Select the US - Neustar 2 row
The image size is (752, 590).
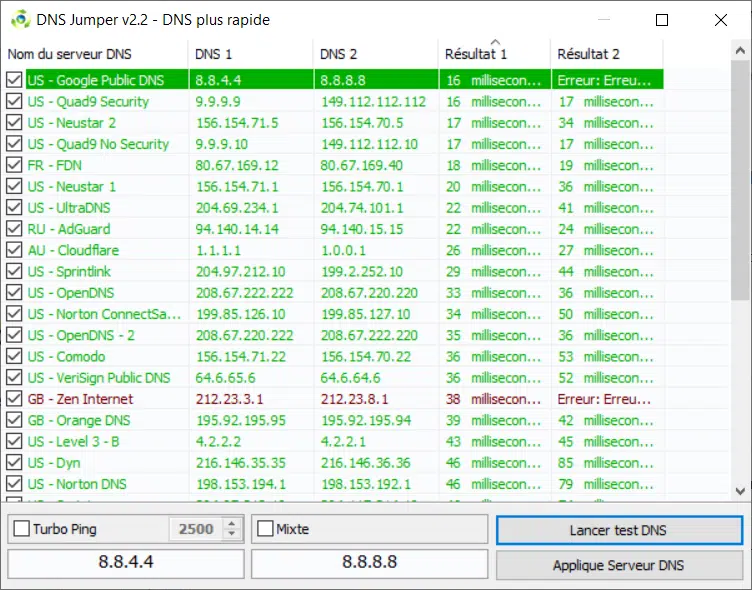point(335,122)
